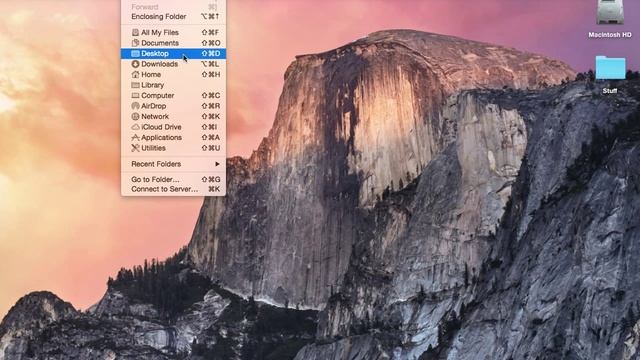Choose Applications in the Go menu

click(173, 138)
